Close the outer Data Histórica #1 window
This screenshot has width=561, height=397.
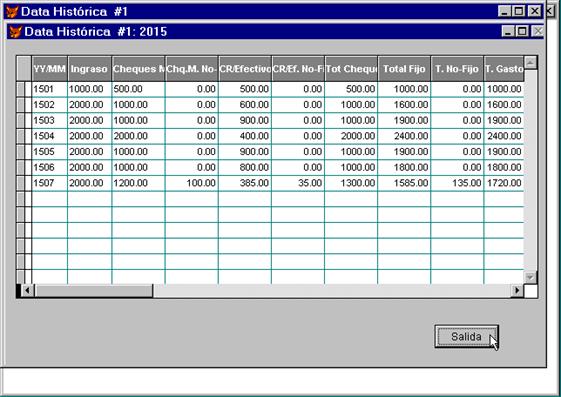(x=535, y=11)
